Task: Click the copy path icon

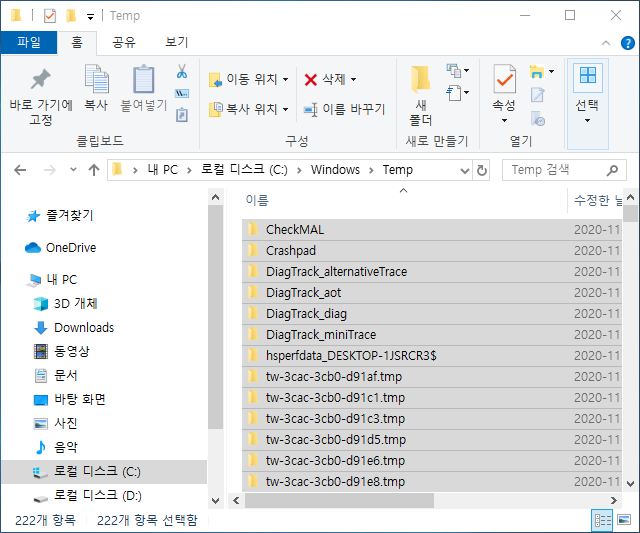Action: (182, 93)
